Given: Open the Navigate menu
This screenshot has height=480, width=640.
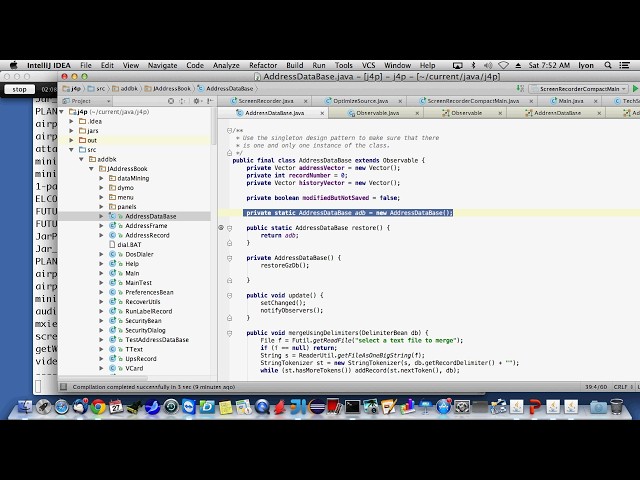Looking at the screenshot, I should pyautogui.click(x=162, y=65).
